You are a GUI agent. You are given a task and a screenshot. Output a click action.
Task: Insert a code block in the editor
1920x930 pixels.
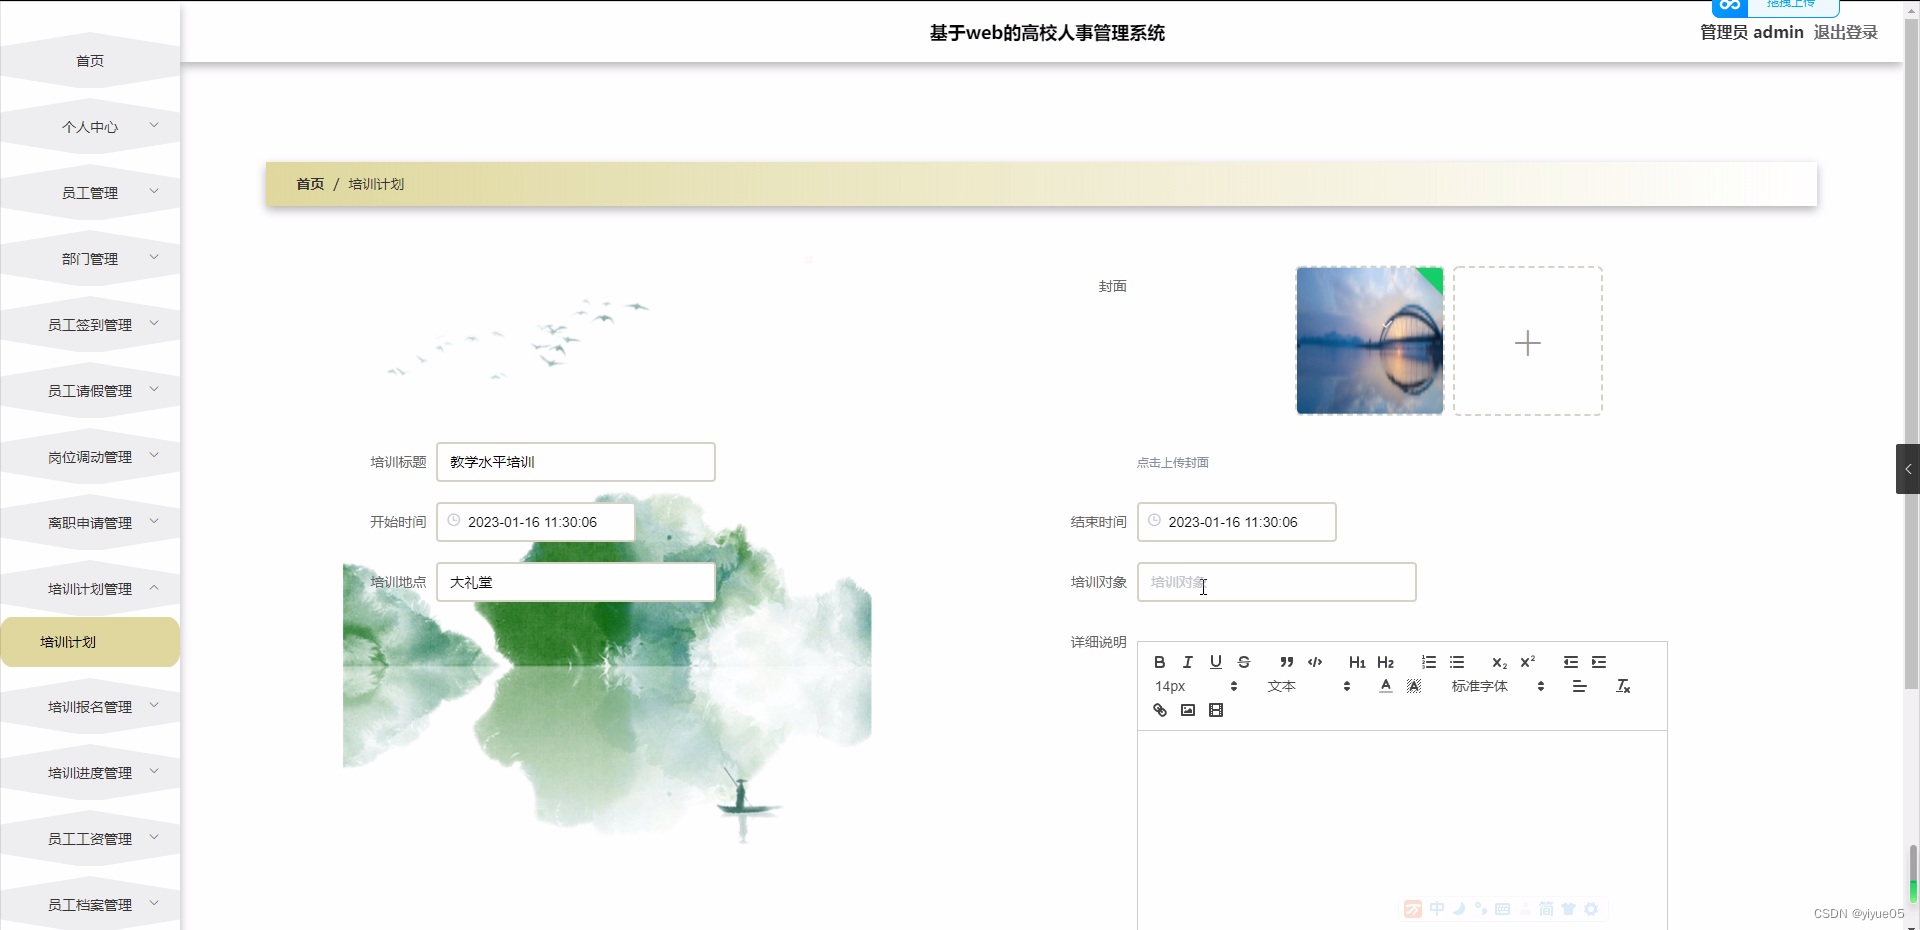[1315, 662]
